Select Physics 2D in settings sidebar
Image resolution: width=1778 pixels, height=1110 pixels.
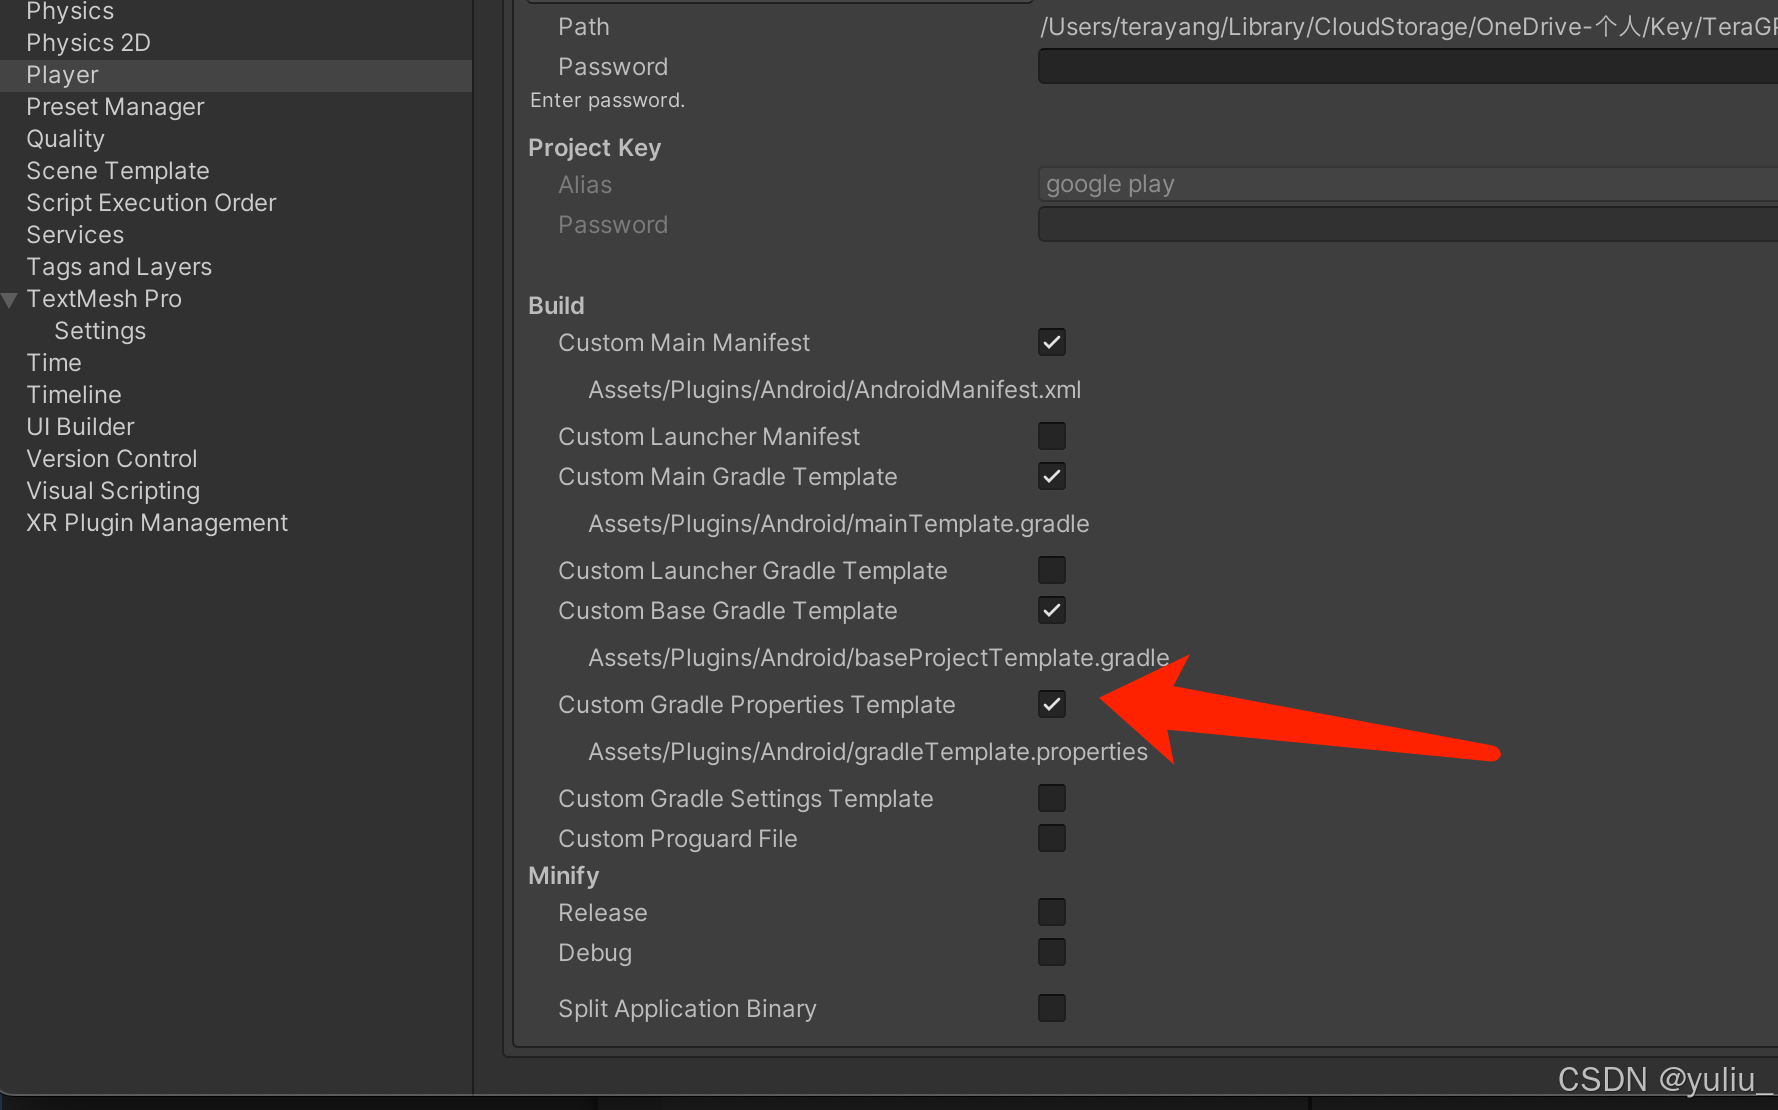(88, 42)
